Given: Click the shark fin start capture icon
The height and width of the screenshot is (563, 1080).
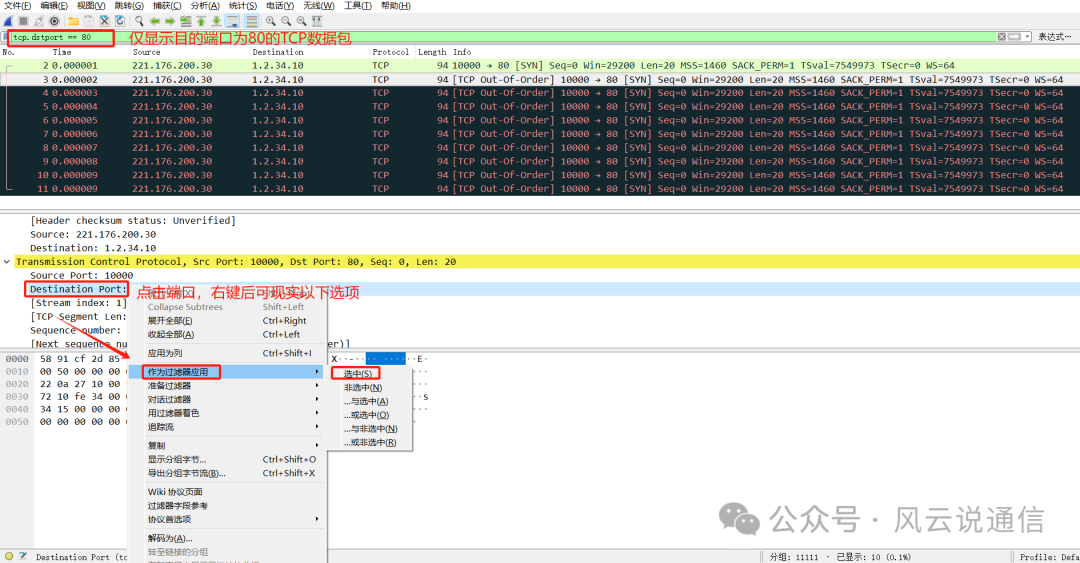Looking at the screenshot, I should coord(8,21).
